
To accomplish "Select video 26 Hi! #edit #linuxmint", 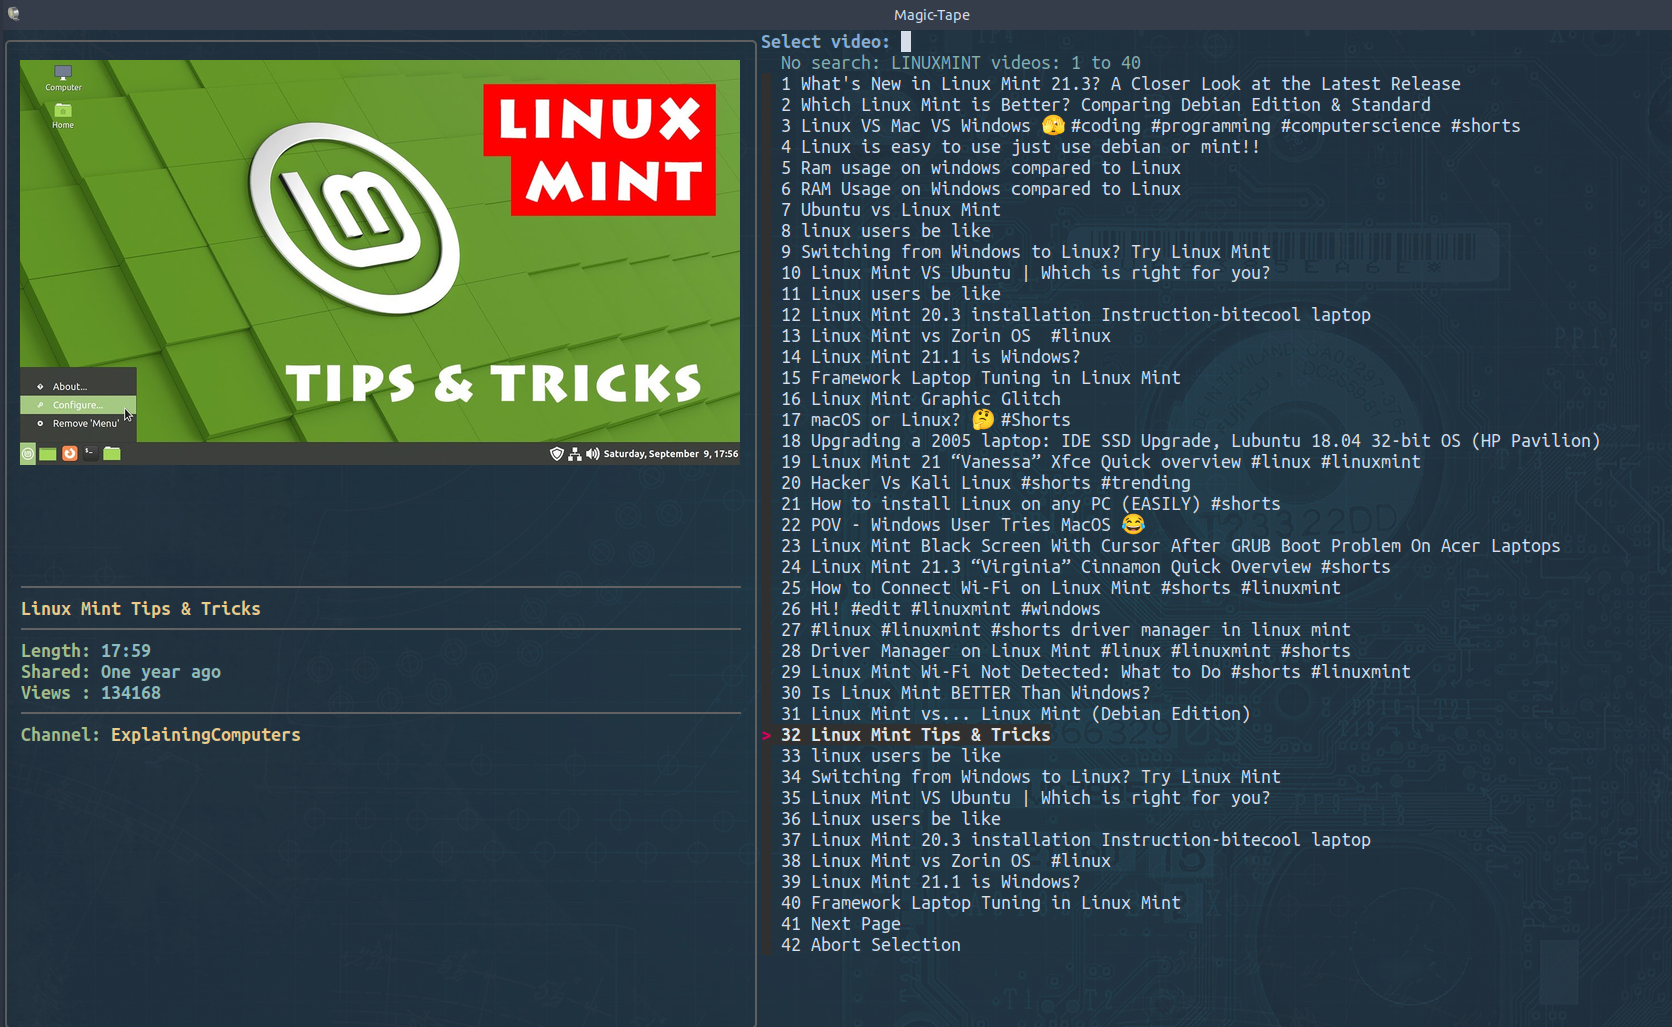I will (x=940, y=609).
